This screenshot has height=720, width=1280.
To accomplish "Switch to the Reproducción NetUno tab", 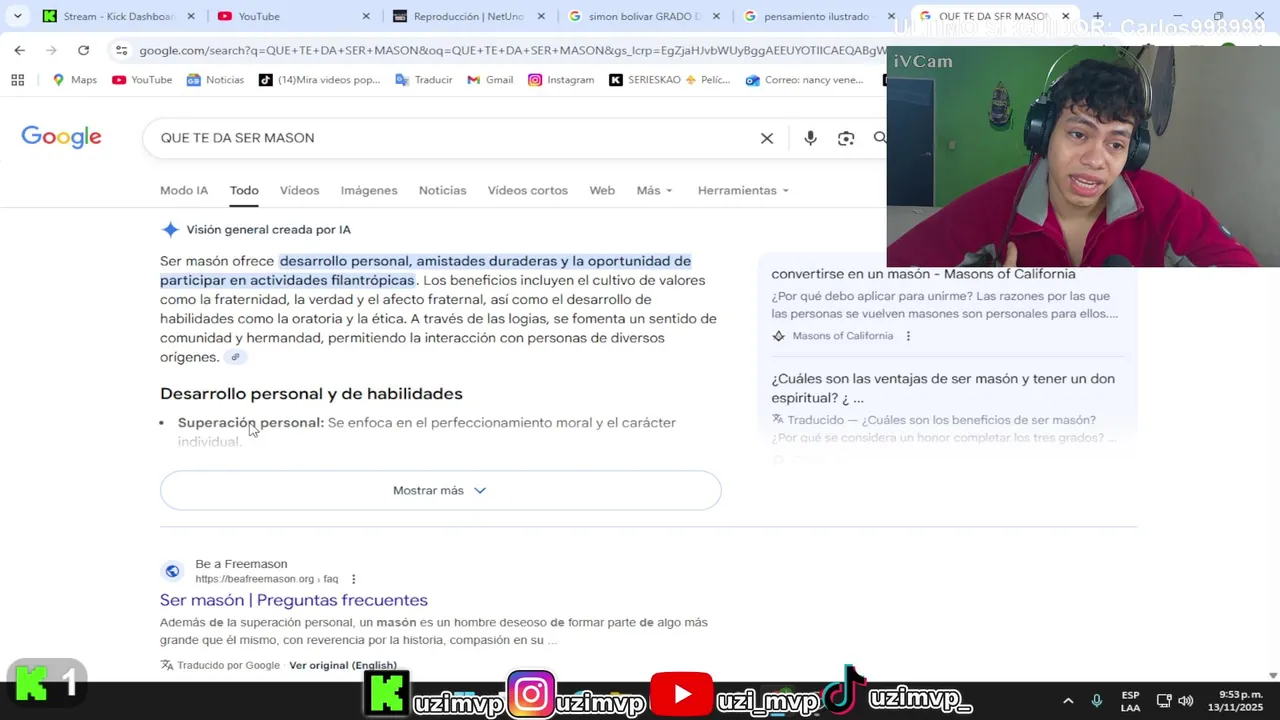I will pos(467,16).
